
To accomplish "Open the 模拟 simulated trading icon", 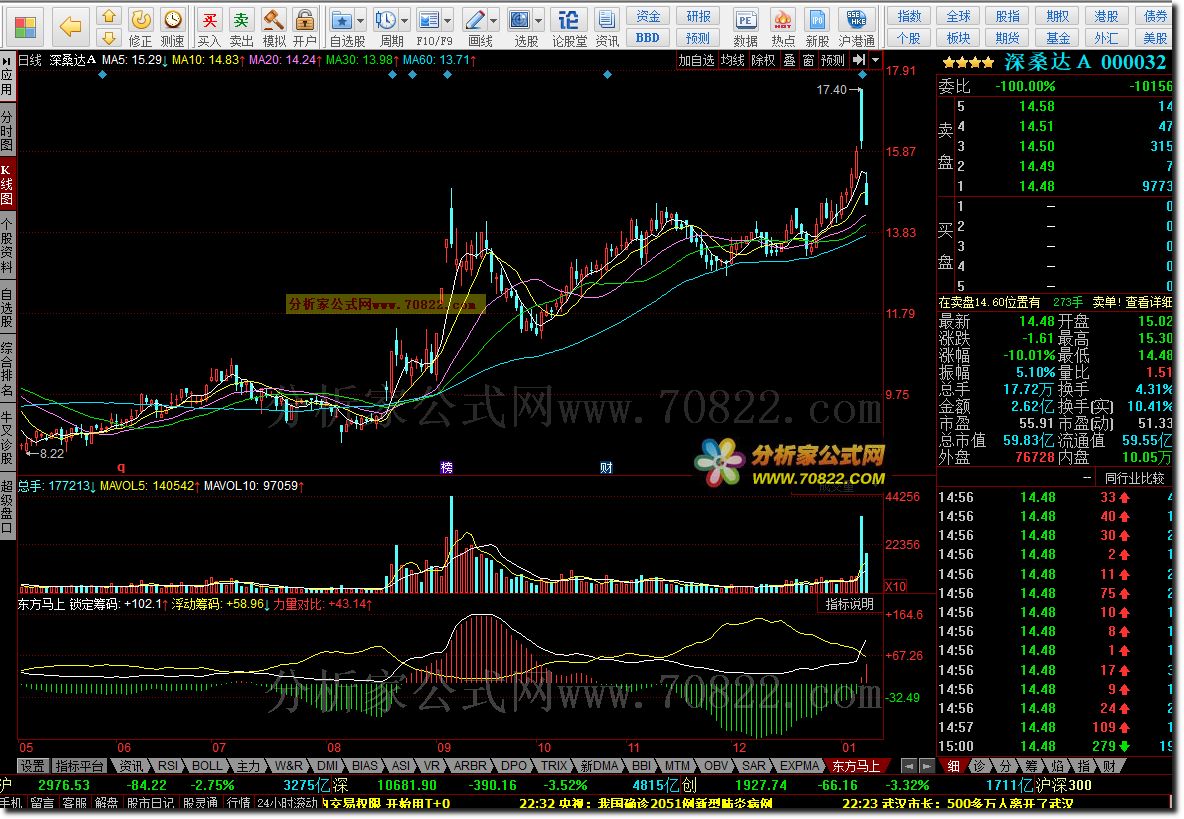I will [x=273, y=26].
